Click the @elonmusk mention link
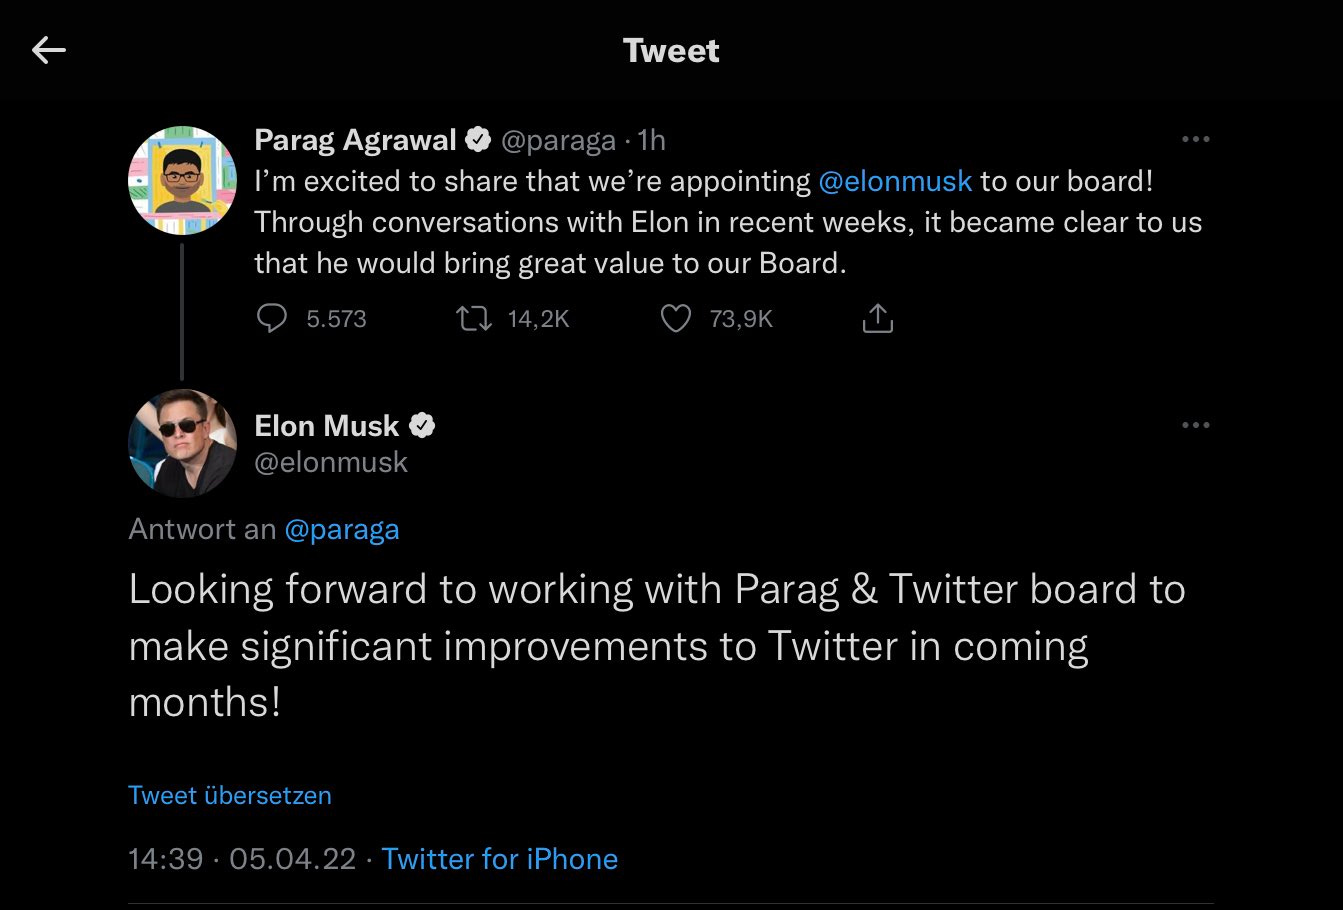The width and height of the screenshot is (1343, 910). tap(895, 181)
